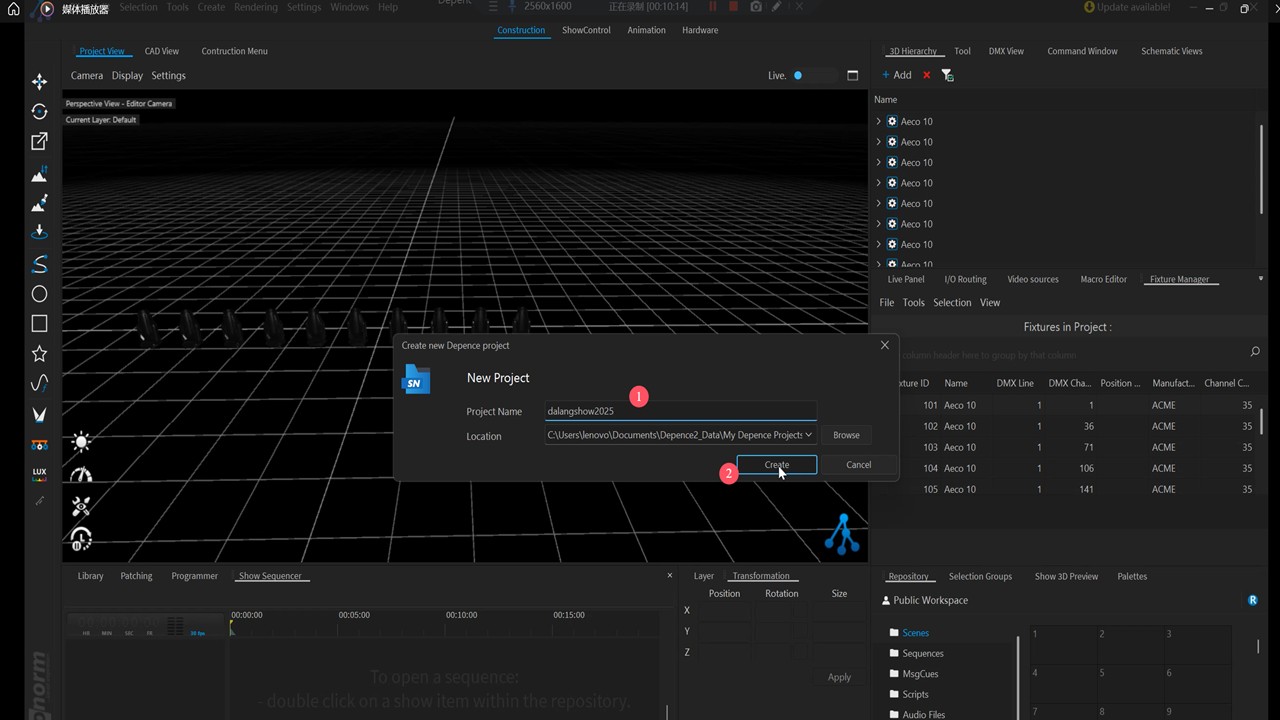
Task: Toggle the viewport fullscreen window icon
Action: pyautogui.click(x=853, y=75)
